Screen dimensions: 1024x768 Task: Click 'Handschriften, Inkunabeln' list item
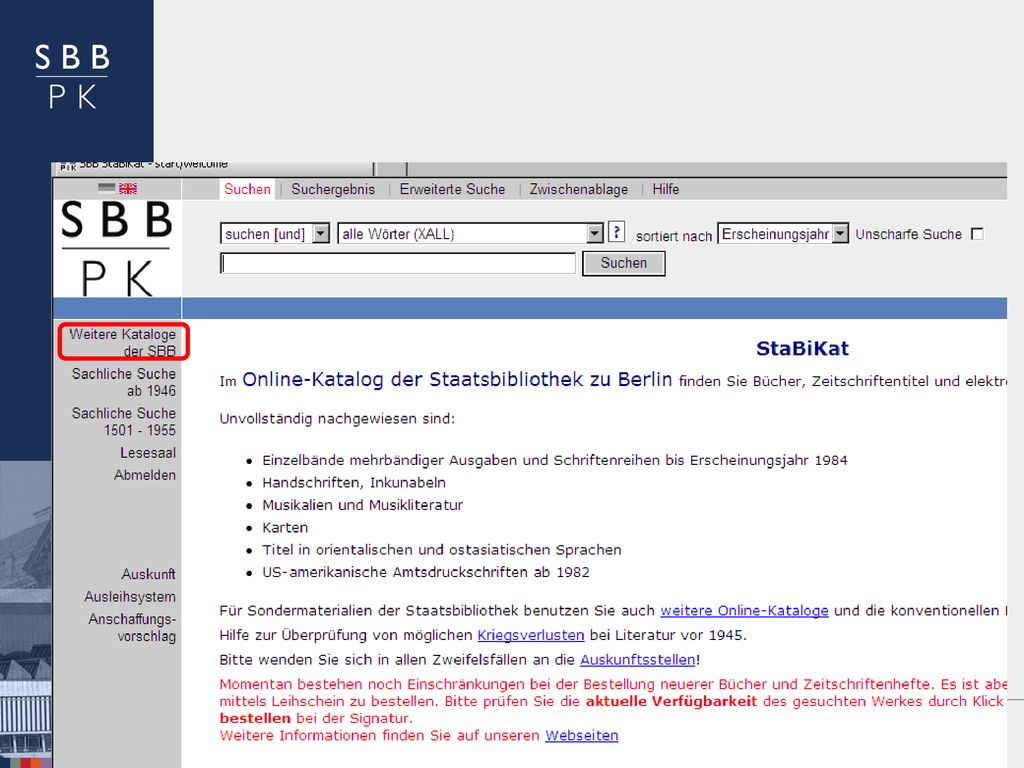[354, 483]
